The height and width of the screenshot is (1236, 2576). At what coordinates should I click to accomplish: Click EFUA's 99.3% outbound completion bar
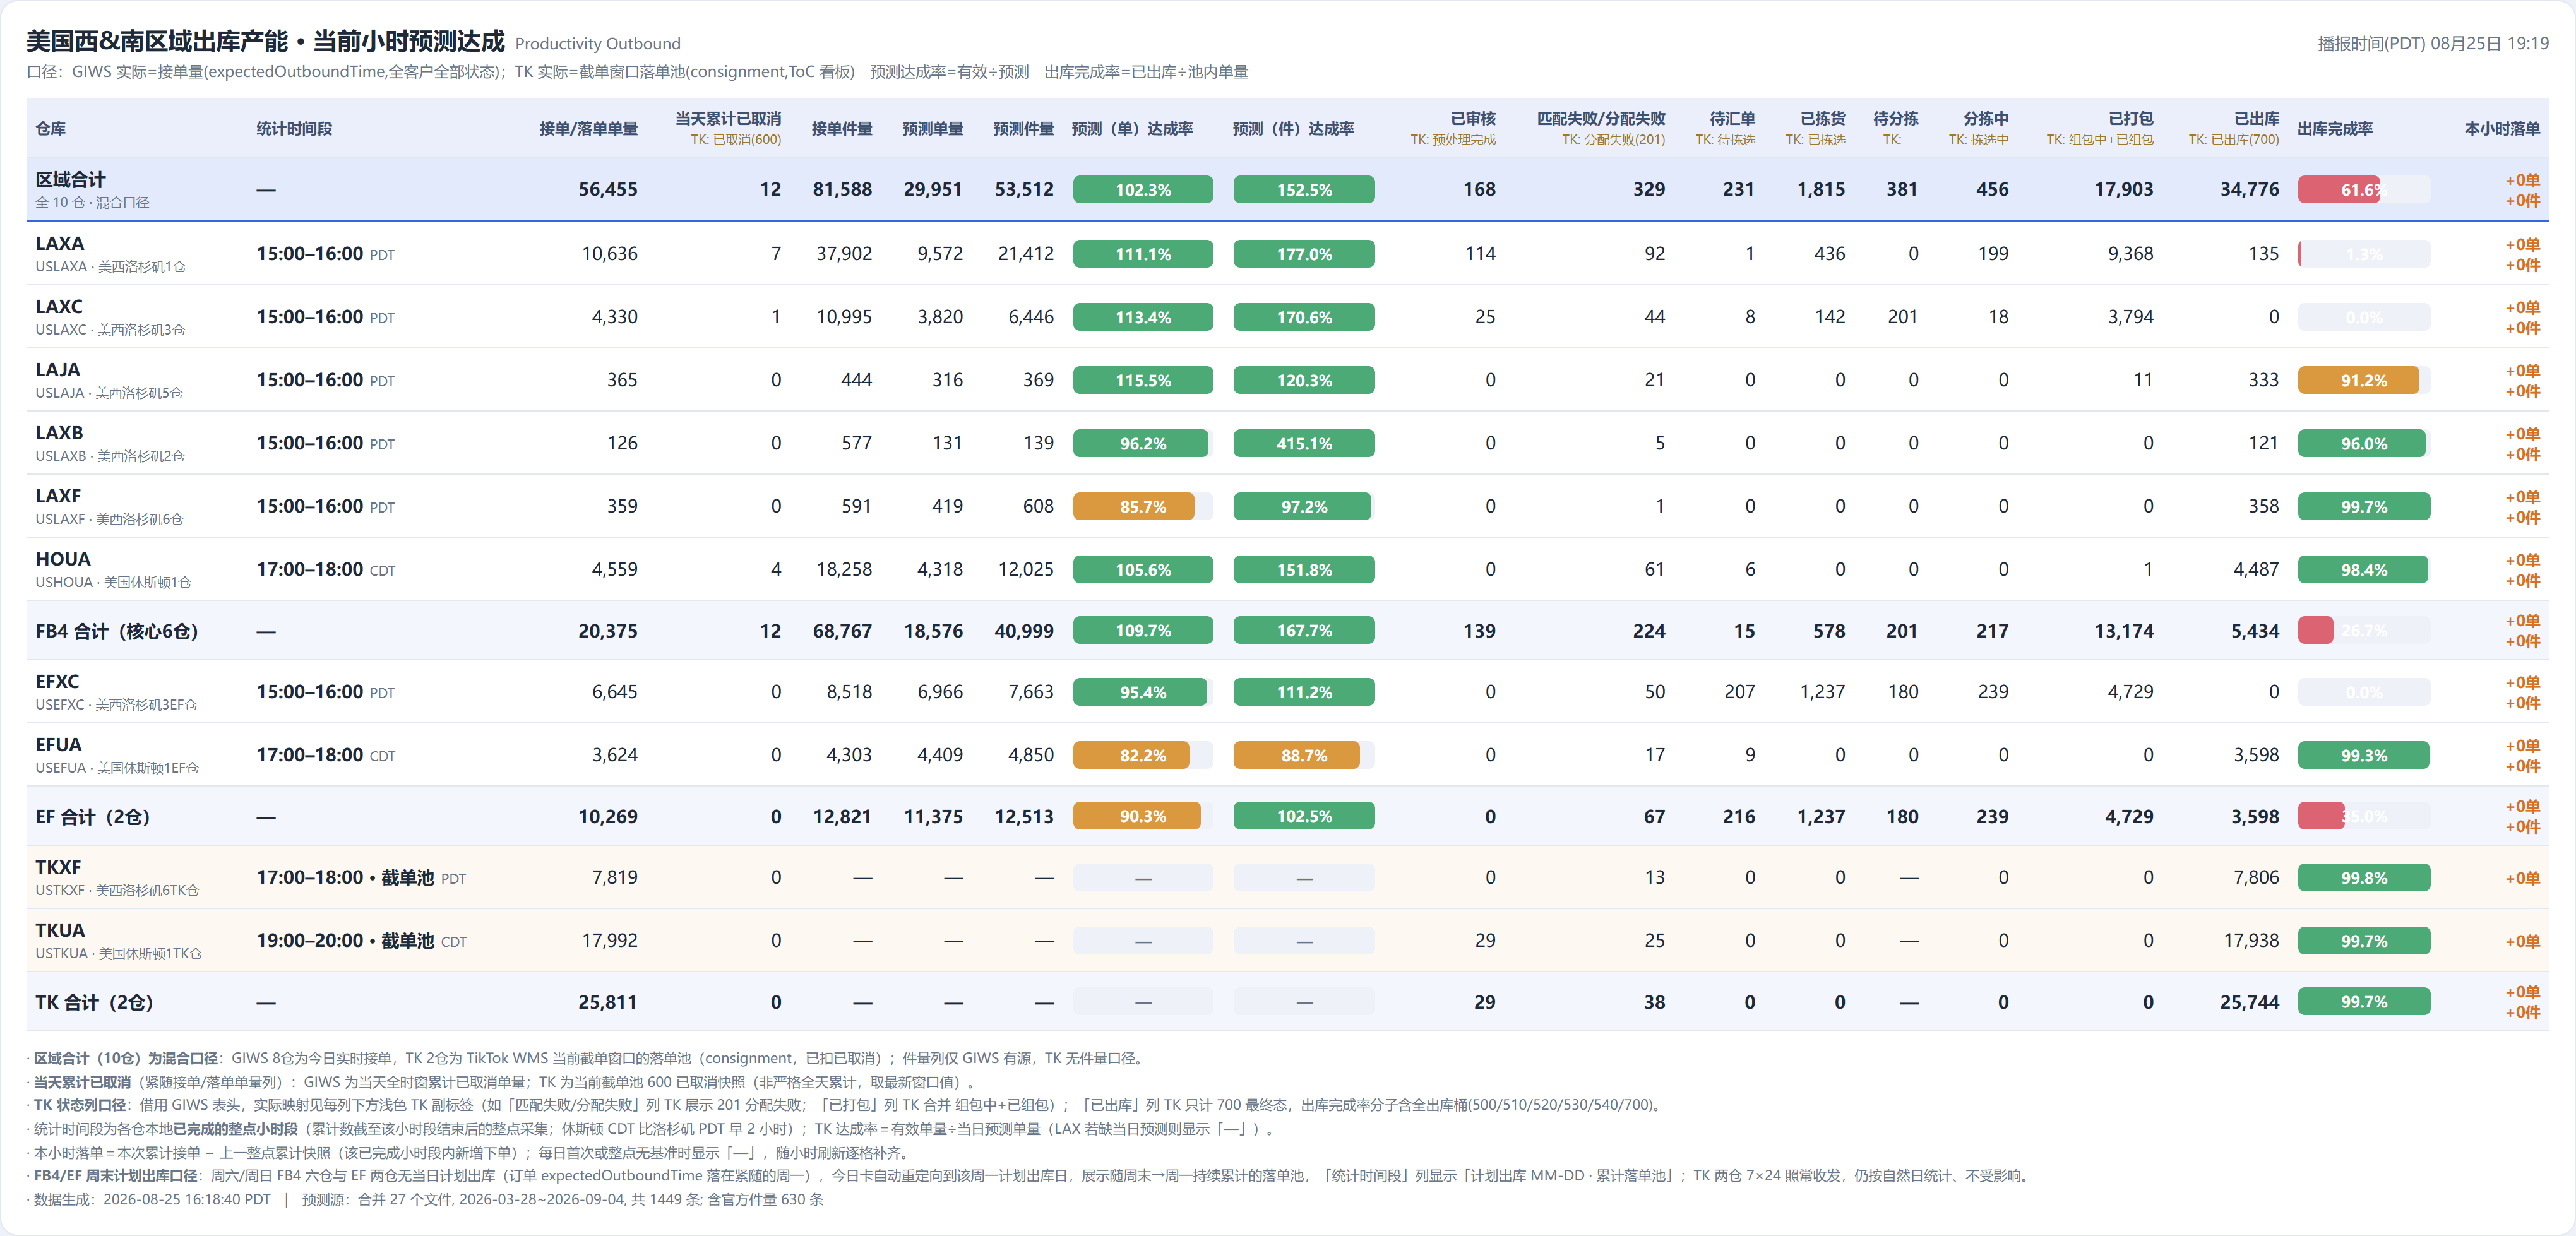[2364, 755]
